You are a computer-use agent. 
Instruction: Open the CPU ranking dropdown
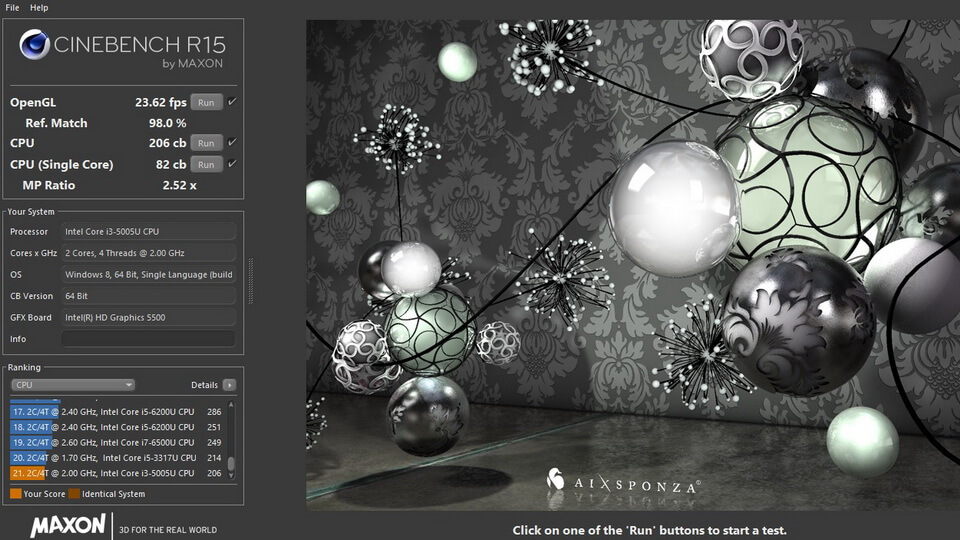[73, 385]
